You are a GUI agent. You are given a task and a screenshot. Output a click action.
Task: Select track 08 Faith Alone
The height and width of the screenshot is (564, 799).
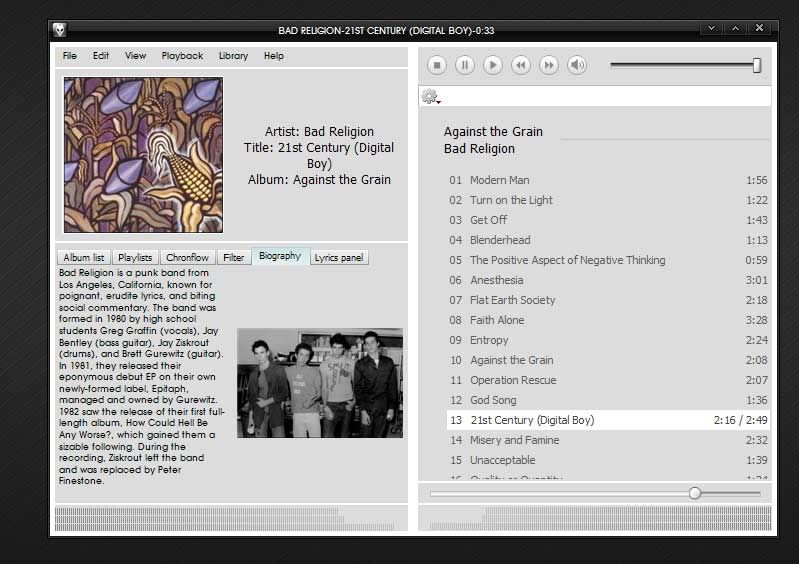click(608, 320)
